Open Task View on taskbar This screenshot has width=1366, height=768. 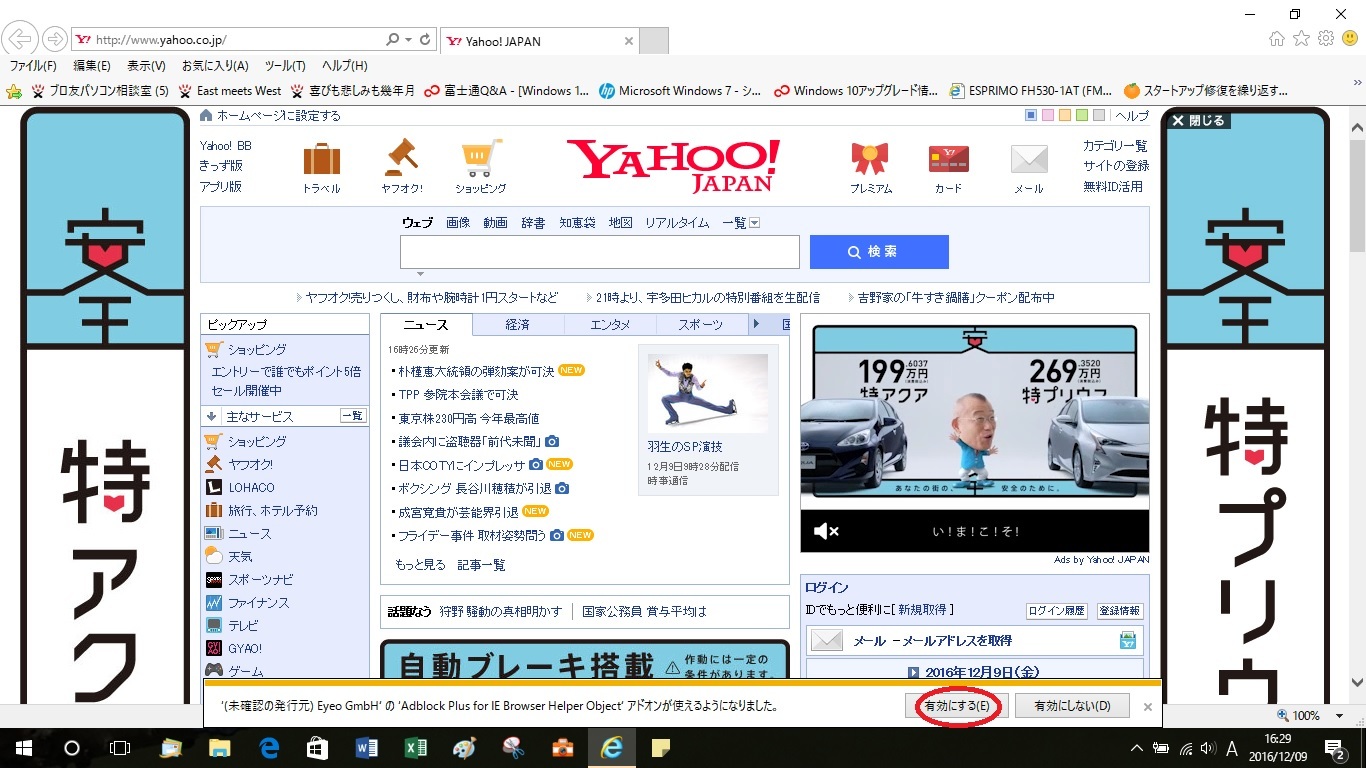(x=119, y=748)
